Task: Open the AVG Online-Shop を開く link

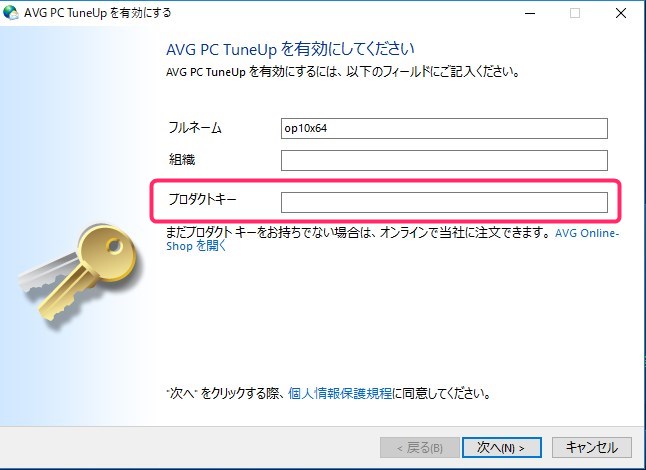Action: coord(392,239)
